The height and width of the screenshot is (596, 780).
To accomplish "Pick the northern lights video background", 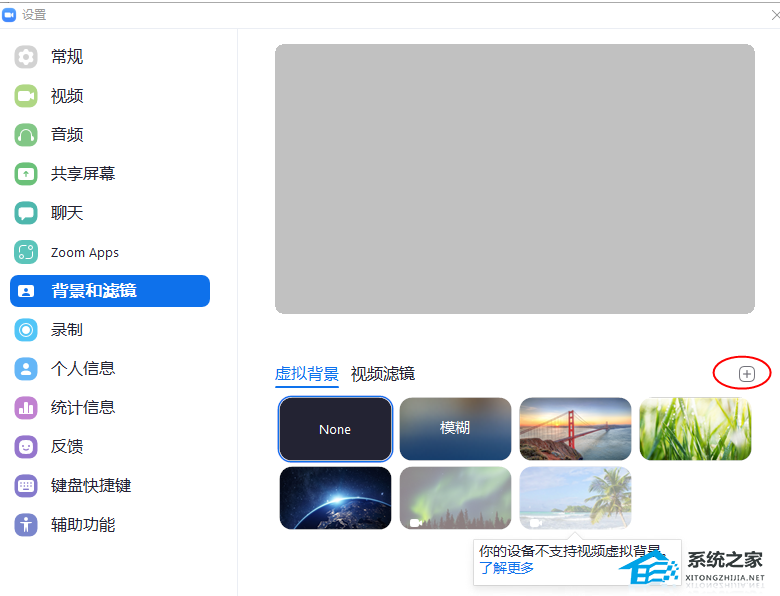I will [455, 498].
